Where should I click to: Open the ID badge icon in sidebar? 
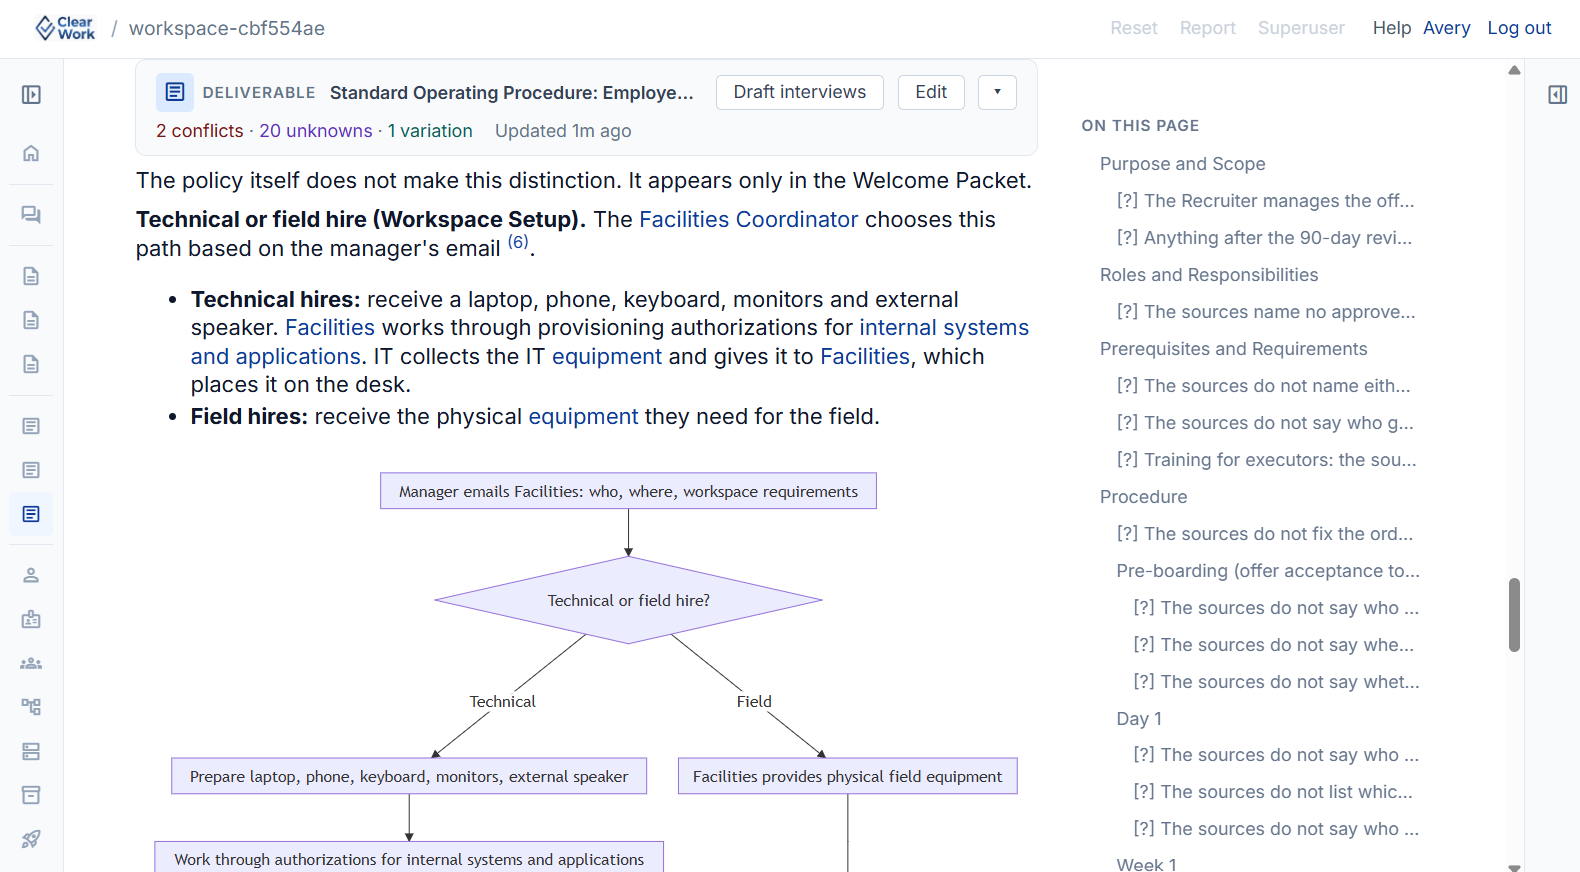31,619
